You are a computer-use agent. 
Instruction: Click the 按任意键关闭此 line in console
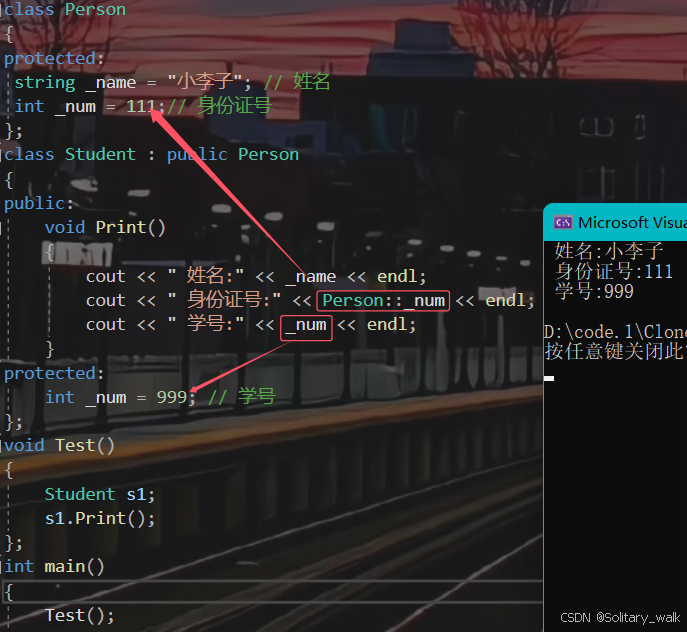coord(615,351)
